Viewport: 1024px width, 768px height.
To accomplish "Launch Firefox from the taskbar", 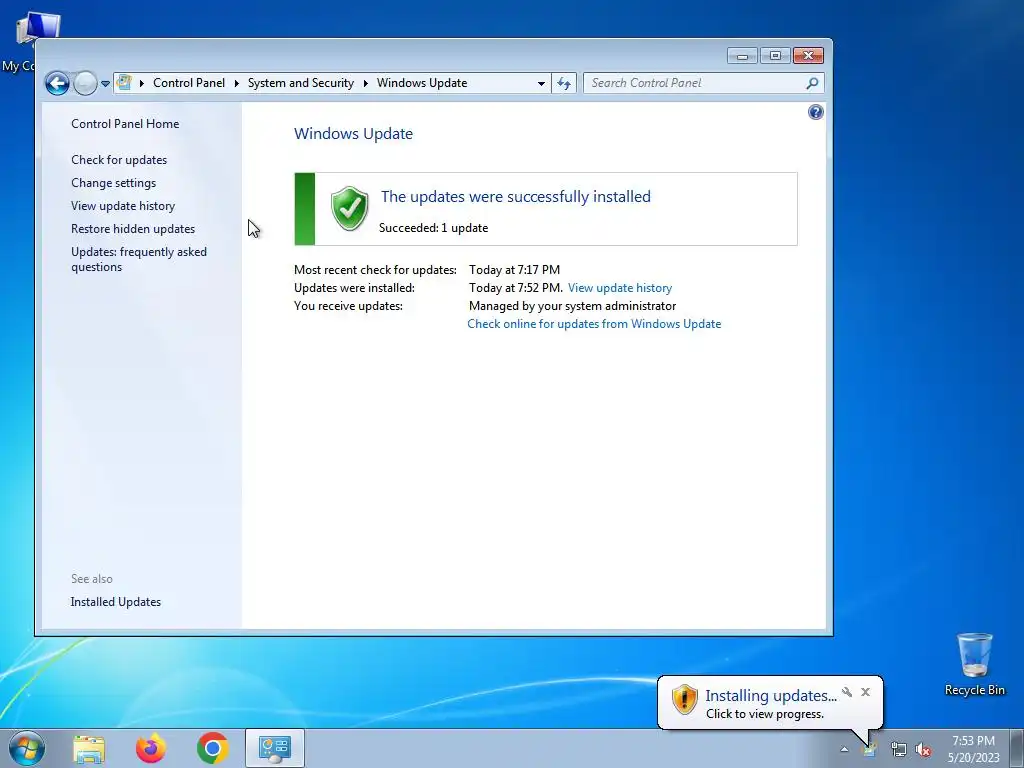I will click(151, 748).
